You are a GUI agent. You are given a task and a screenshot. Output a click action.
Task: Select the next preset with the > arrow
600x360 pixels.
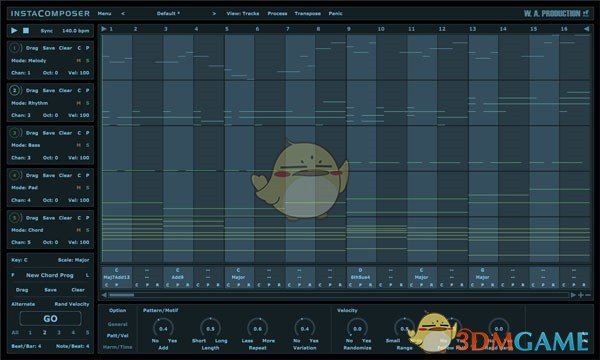214,13
